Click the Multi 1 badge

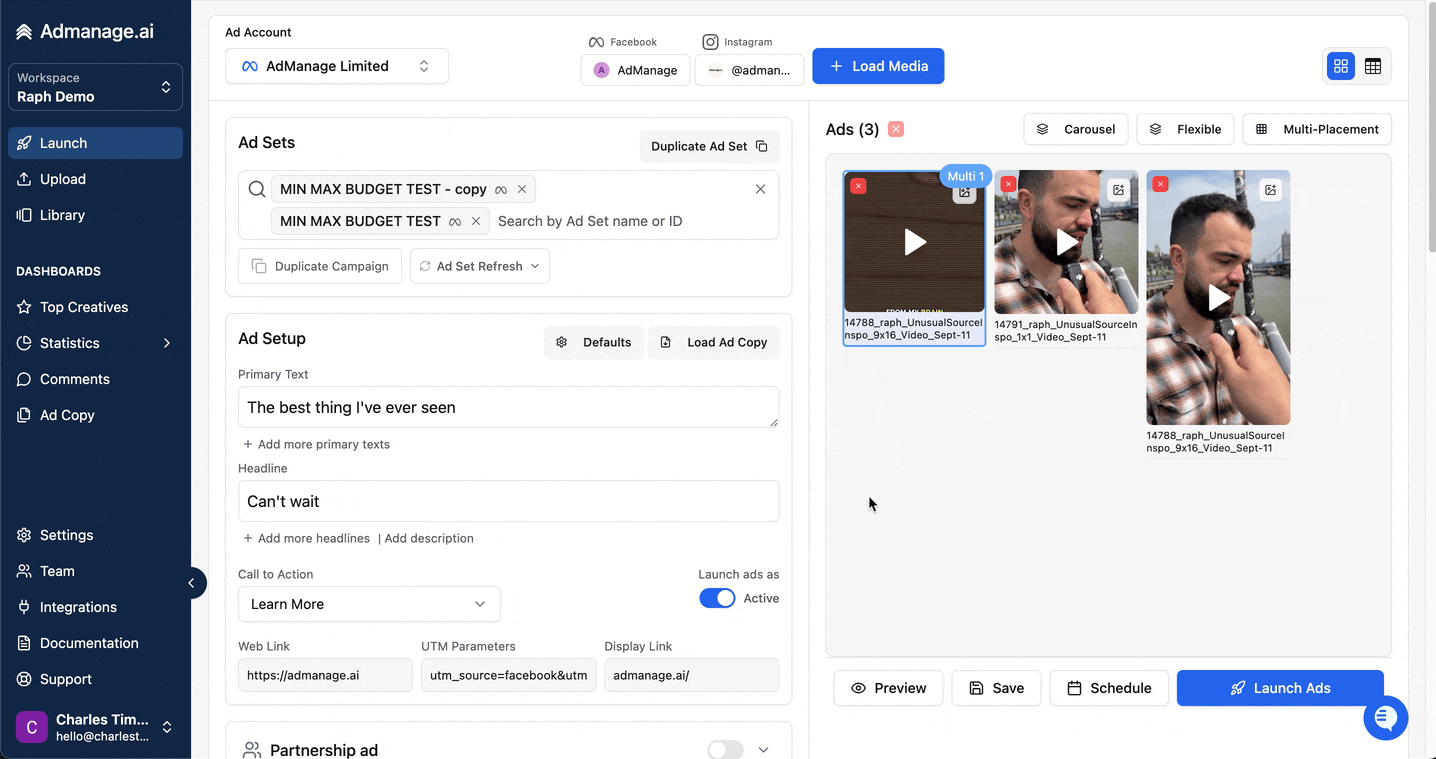coord(966,176)
